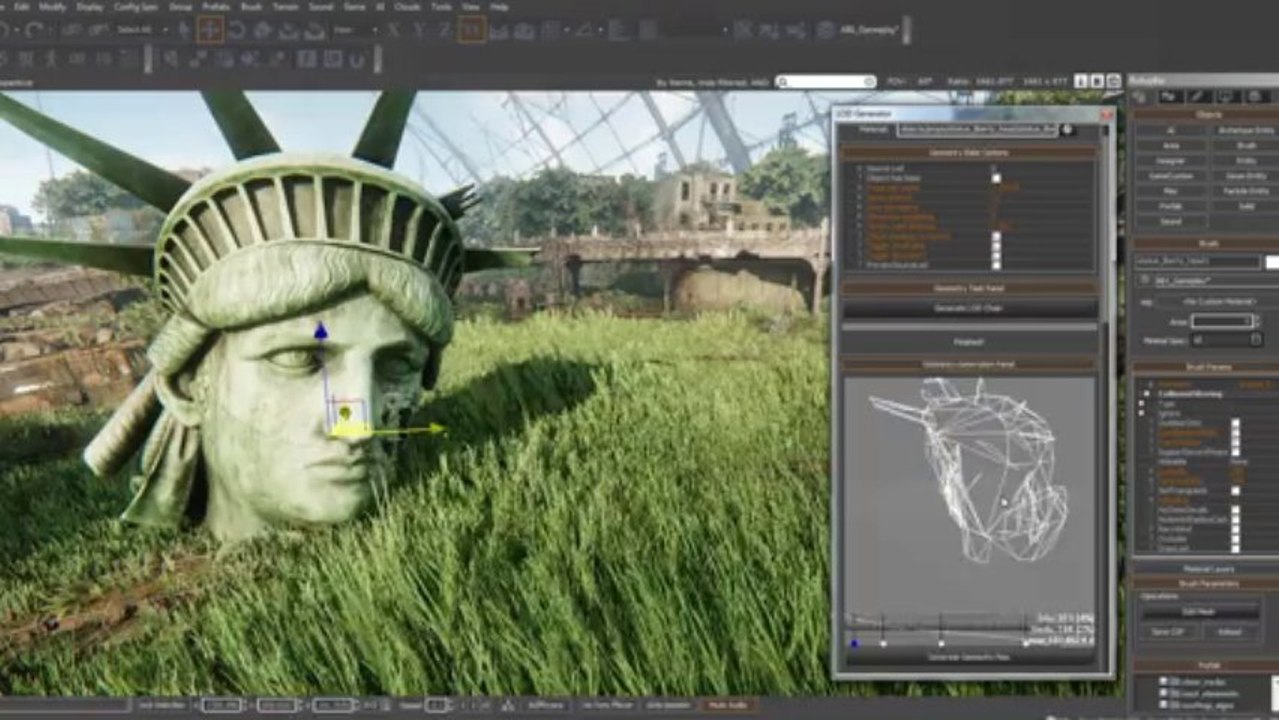1279x720 pixels.
Task: Click the highlighted XY axis constraint icon
Action: (472, 30)
